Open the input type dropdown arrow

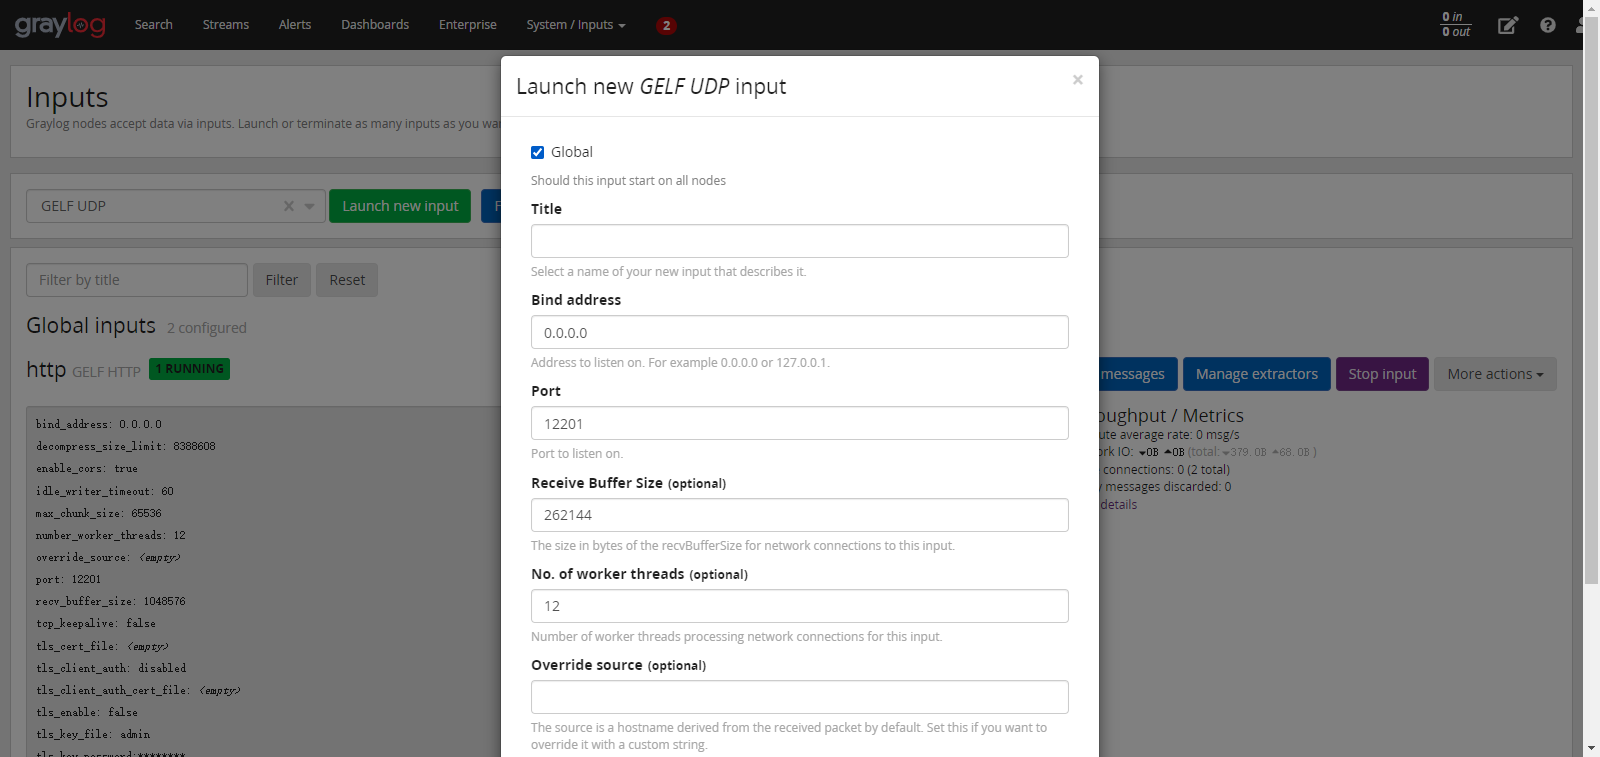[310, 206]
